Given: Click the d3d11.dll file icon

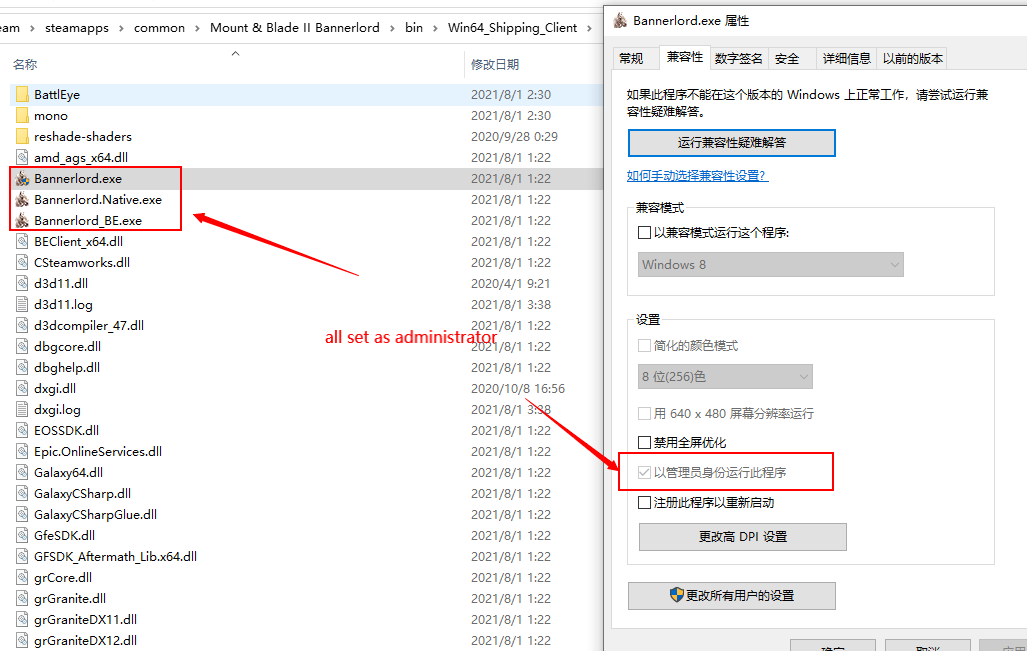Looking at the screenshot, I should (22, 283).
